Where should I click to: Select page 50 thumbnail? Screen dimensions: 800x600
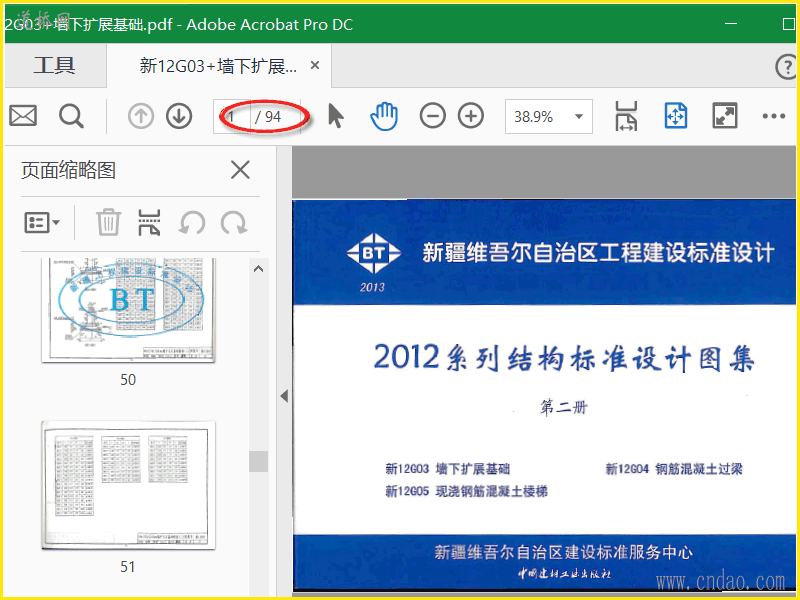(x=129, y=310)
